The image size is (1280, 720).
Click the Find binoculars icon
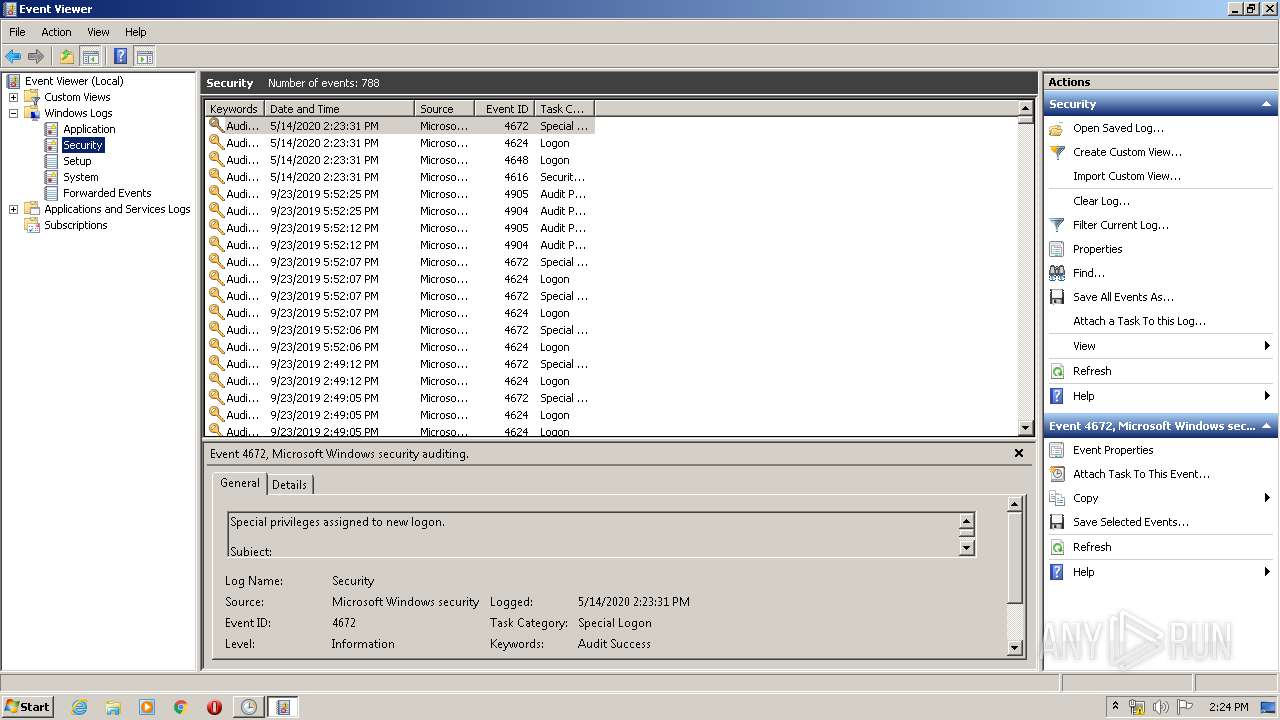tap(1057, 273)
